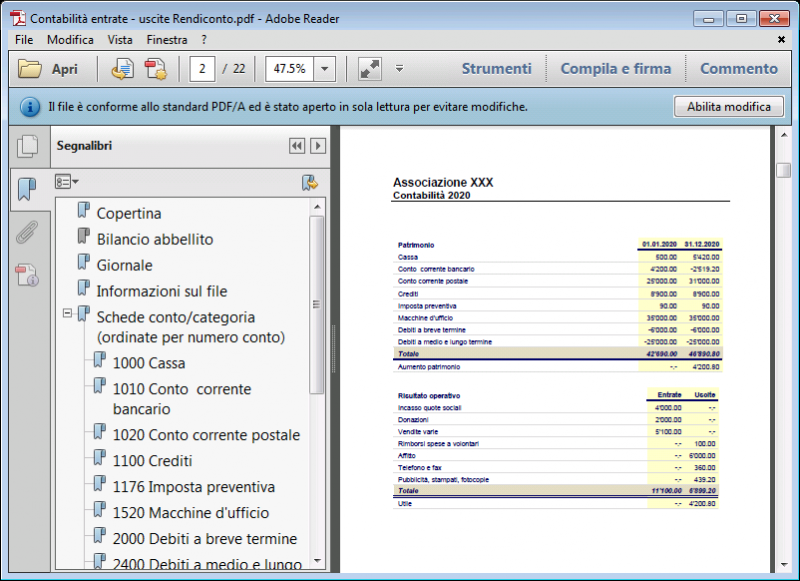800x581 pixels.
Task: Click the document vertical scrollbar thumb
Action: [784, 170]
